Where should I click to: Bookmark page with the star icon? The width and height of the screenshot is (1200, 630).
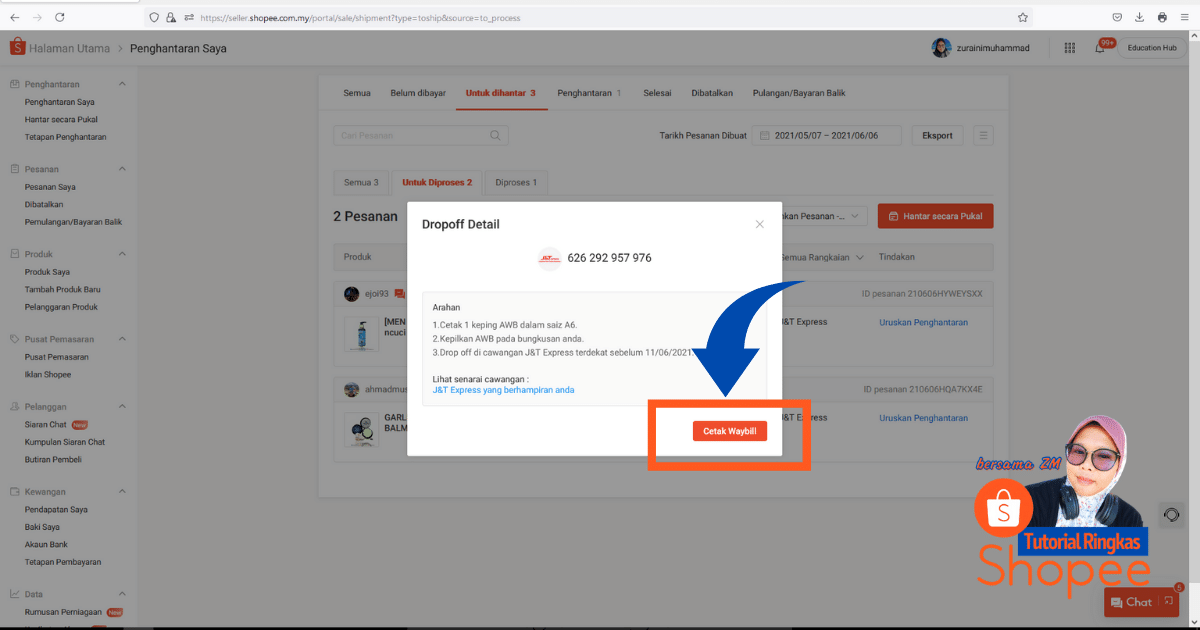click(x=1023, y=17)
